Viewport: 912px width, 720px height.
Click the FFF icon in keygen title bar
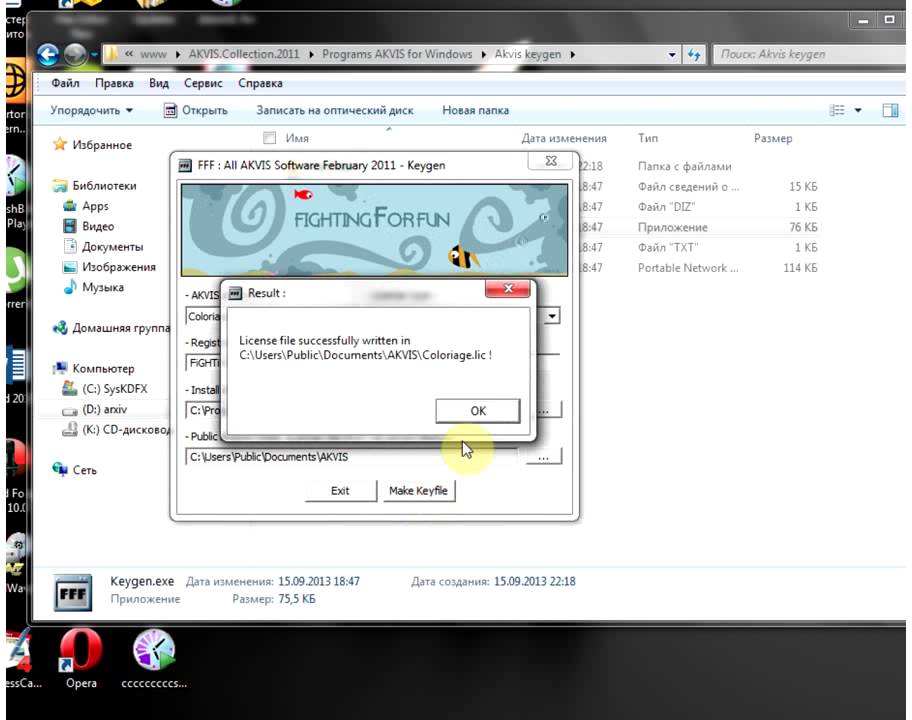[x=185, y=166]
